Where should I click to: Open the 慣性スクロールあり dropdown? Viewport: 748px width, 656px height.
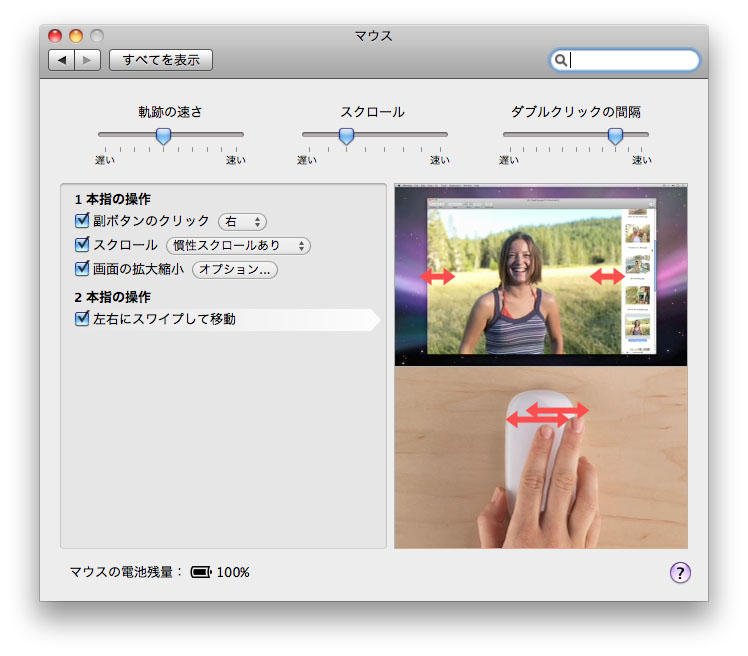coord(238,246)
